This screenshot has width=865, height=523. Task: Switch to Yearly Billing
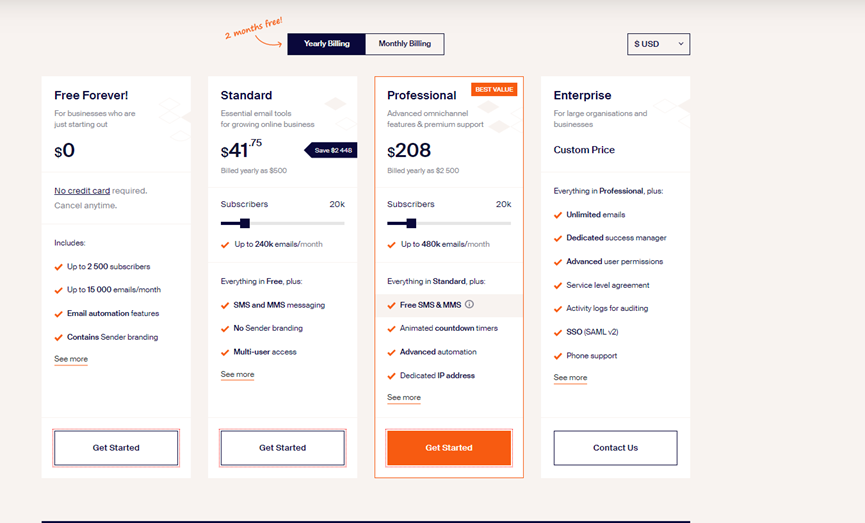[326, 44]
